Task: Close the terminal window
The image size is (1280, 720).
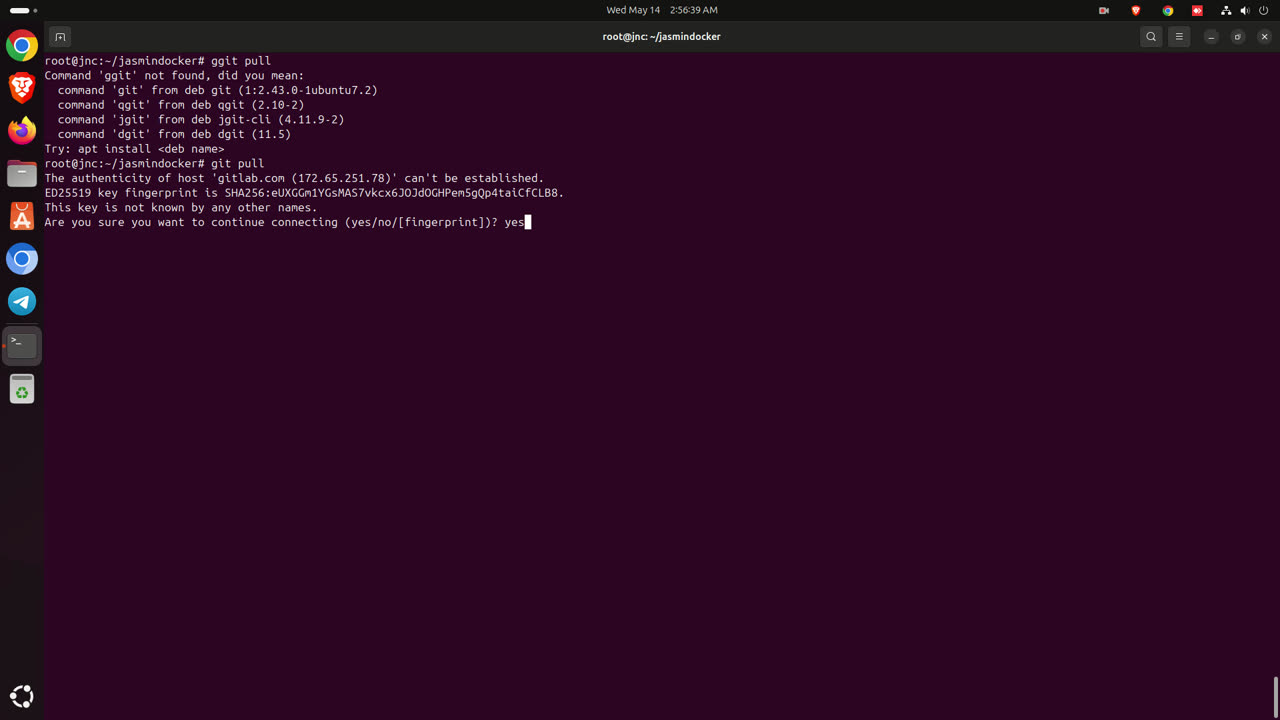Action: tap(1264, 37)
